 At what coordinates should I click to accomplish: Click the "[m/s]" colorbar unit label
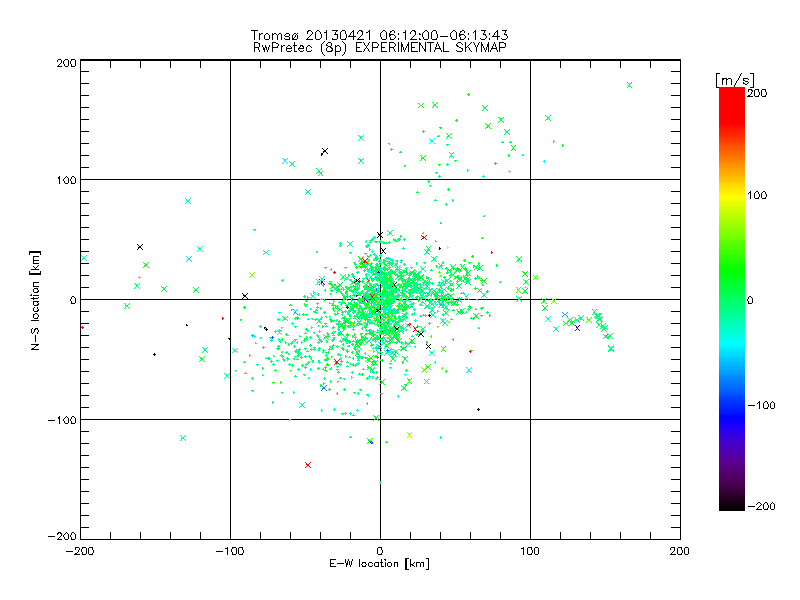coord(735,80)
